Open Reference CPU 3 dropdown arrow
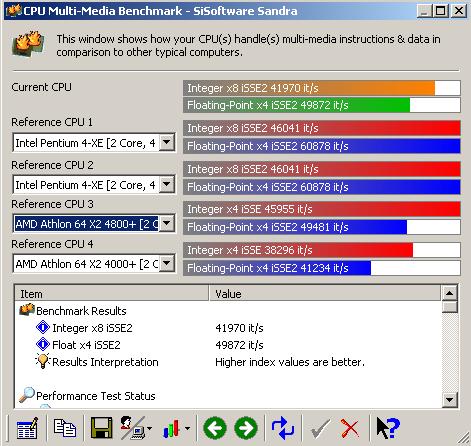Viewport: 471px width, 446px height. coord(167,223)
